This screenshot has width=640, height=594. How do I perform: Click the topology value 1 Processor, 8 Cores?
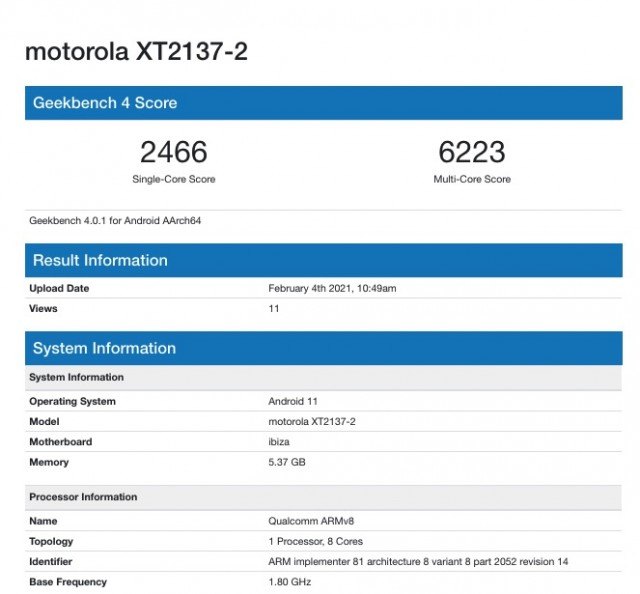click(x=316, y=541)
